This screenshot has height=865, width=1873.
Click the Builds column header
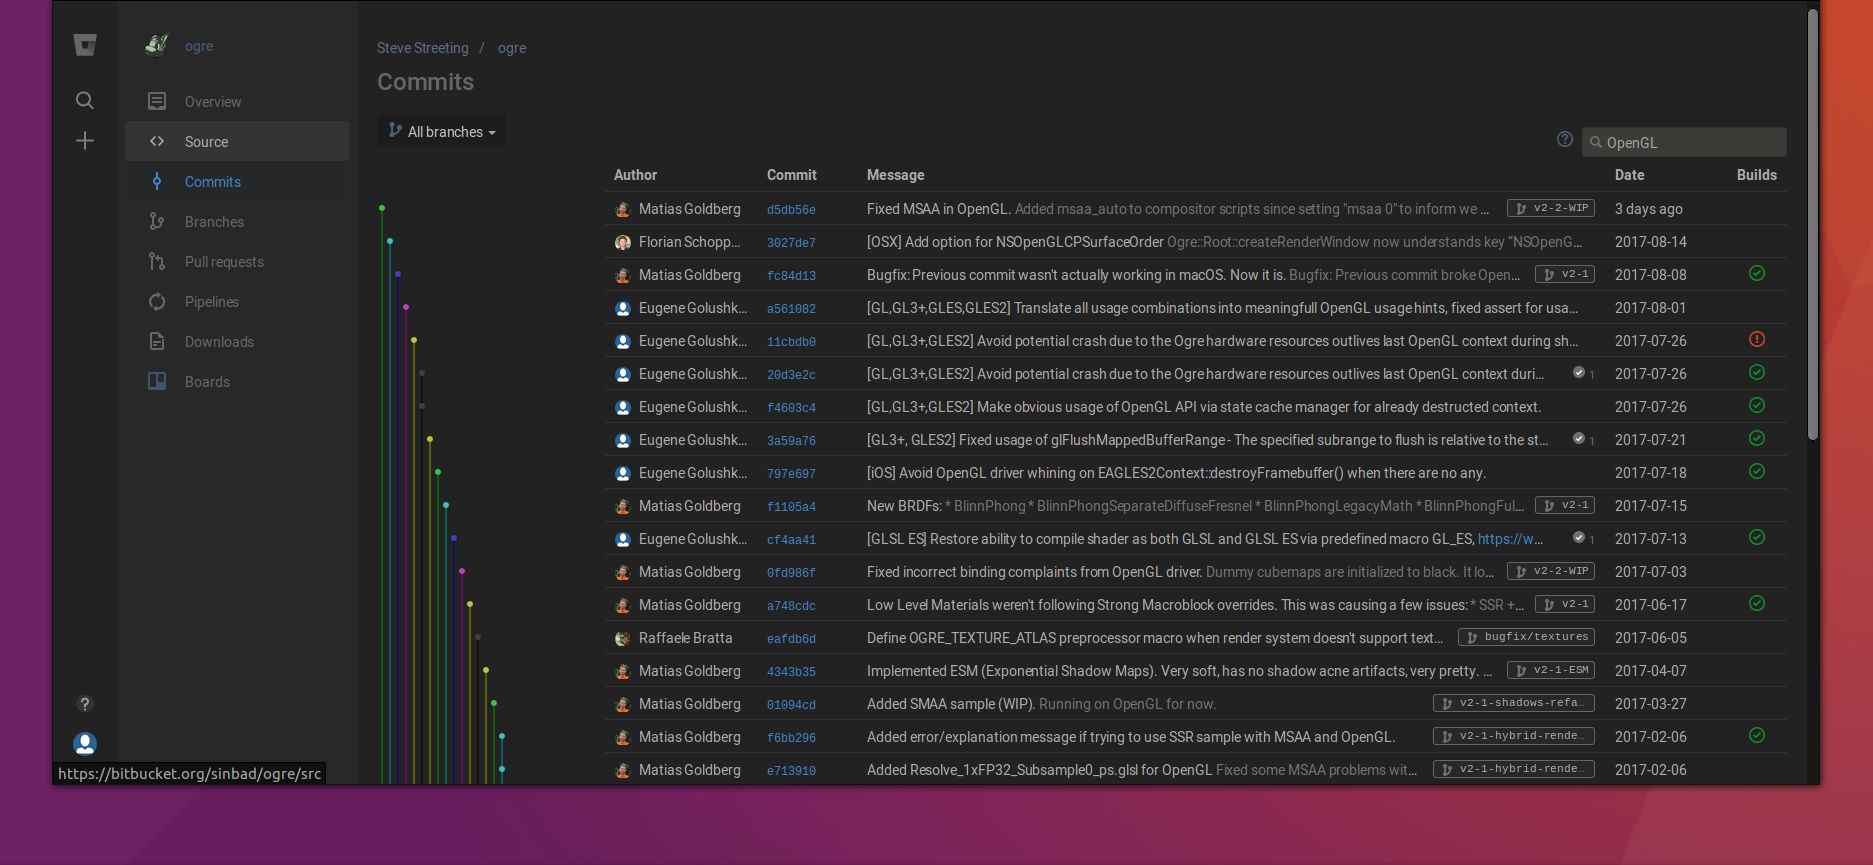point(1757,175)
